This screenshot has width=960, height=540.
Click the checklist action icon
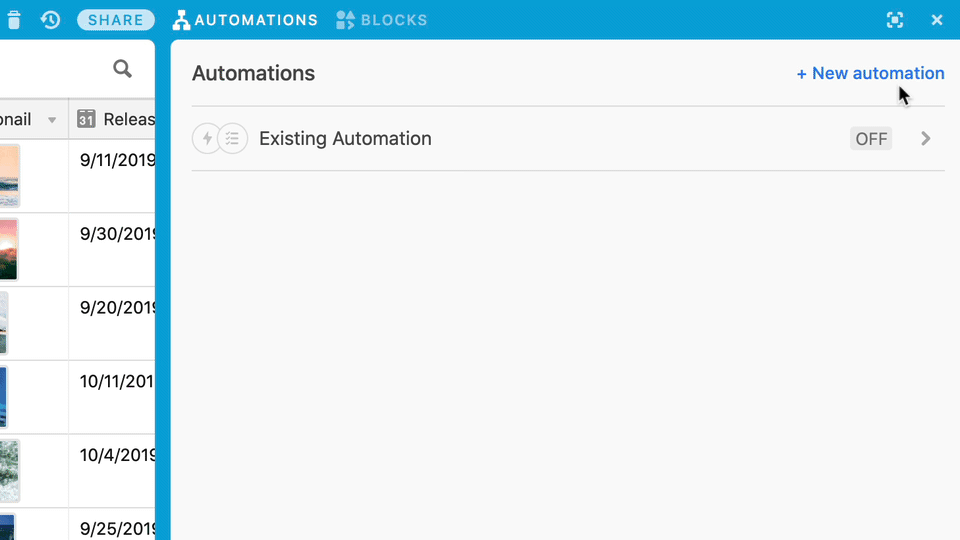(233, 138)
